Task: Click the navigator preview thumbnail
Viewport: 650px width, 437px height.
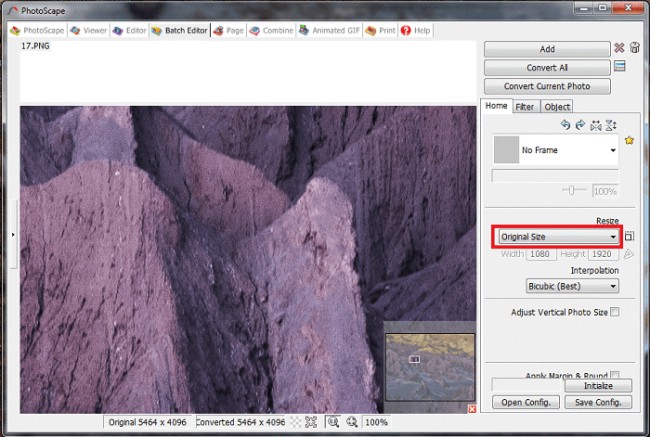Action: coord(430,367)
